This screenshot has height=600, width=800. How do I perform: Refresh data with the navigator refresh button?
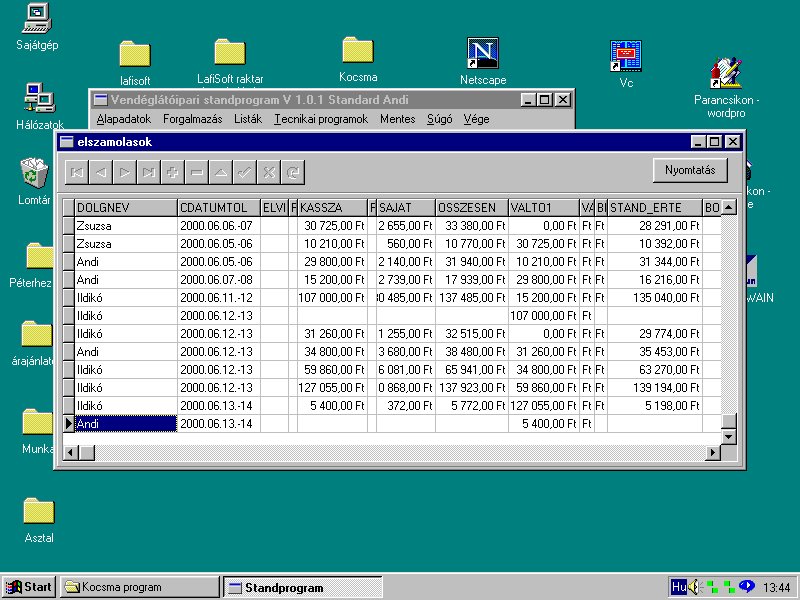coord(292,172)
